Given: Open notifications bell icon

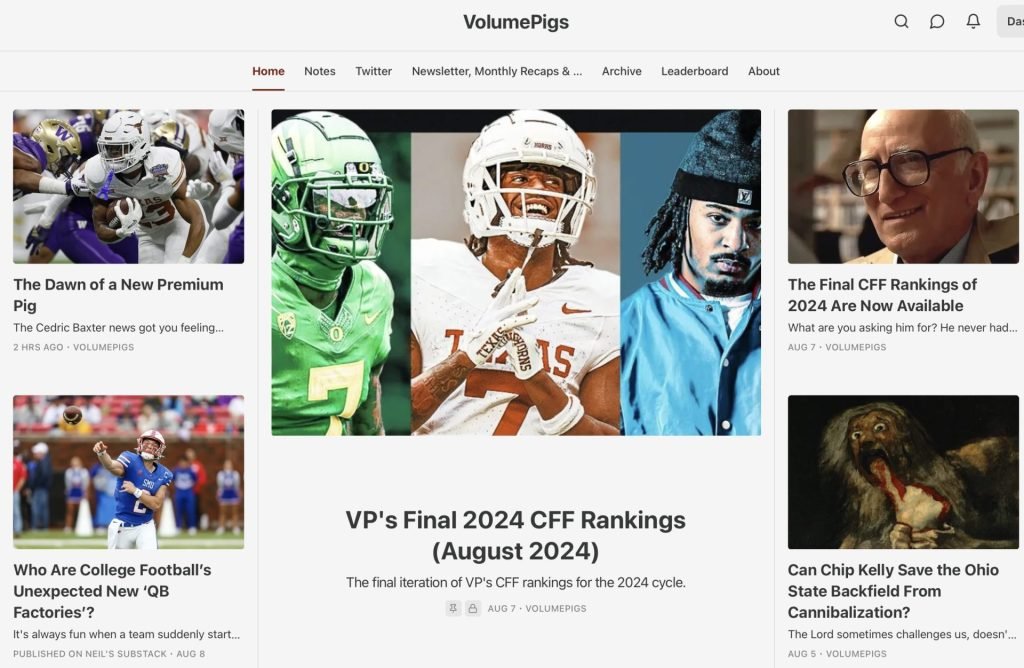Looking at the screenshot, I should 973,22.
